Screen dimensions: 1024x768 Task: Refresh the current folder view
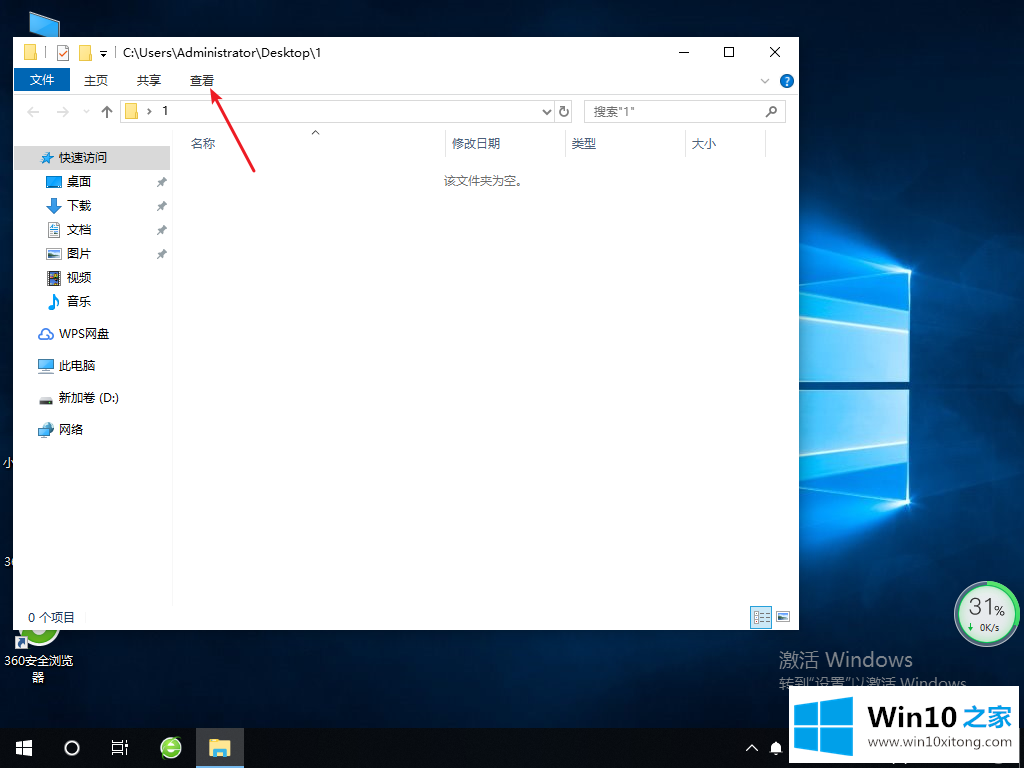(564, 112)
